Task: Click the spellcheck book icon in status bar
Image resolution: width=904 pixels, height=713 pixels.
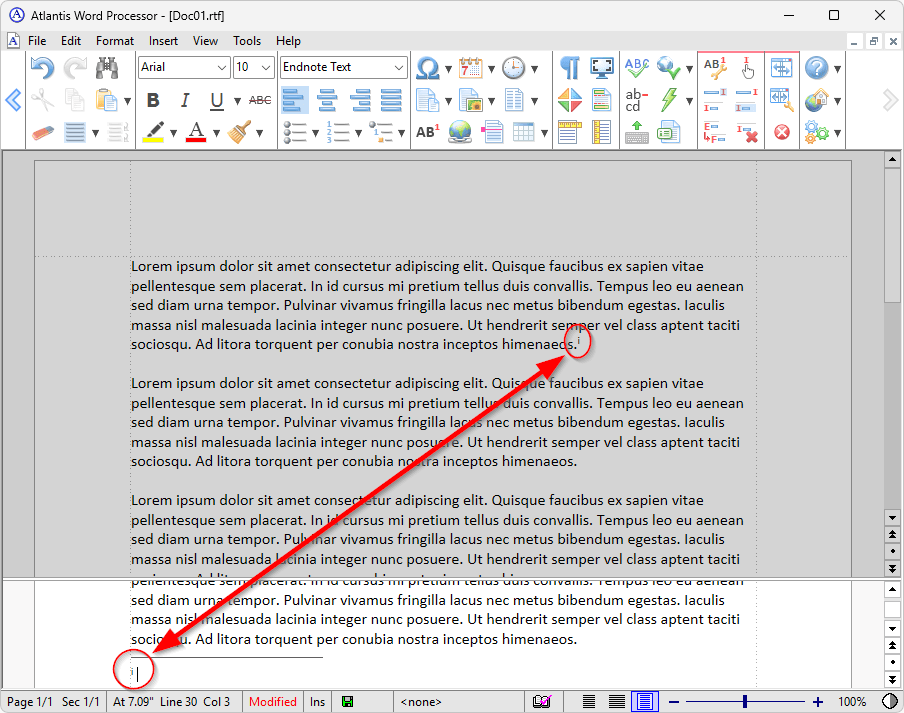Action: click(x=542, y=701)
